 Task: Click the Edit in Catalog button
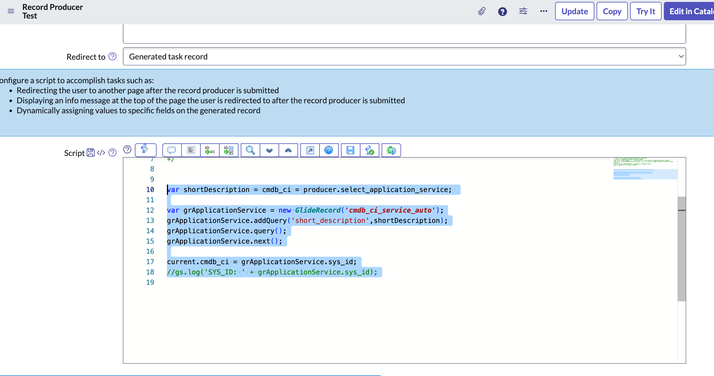tap(689, 11)
